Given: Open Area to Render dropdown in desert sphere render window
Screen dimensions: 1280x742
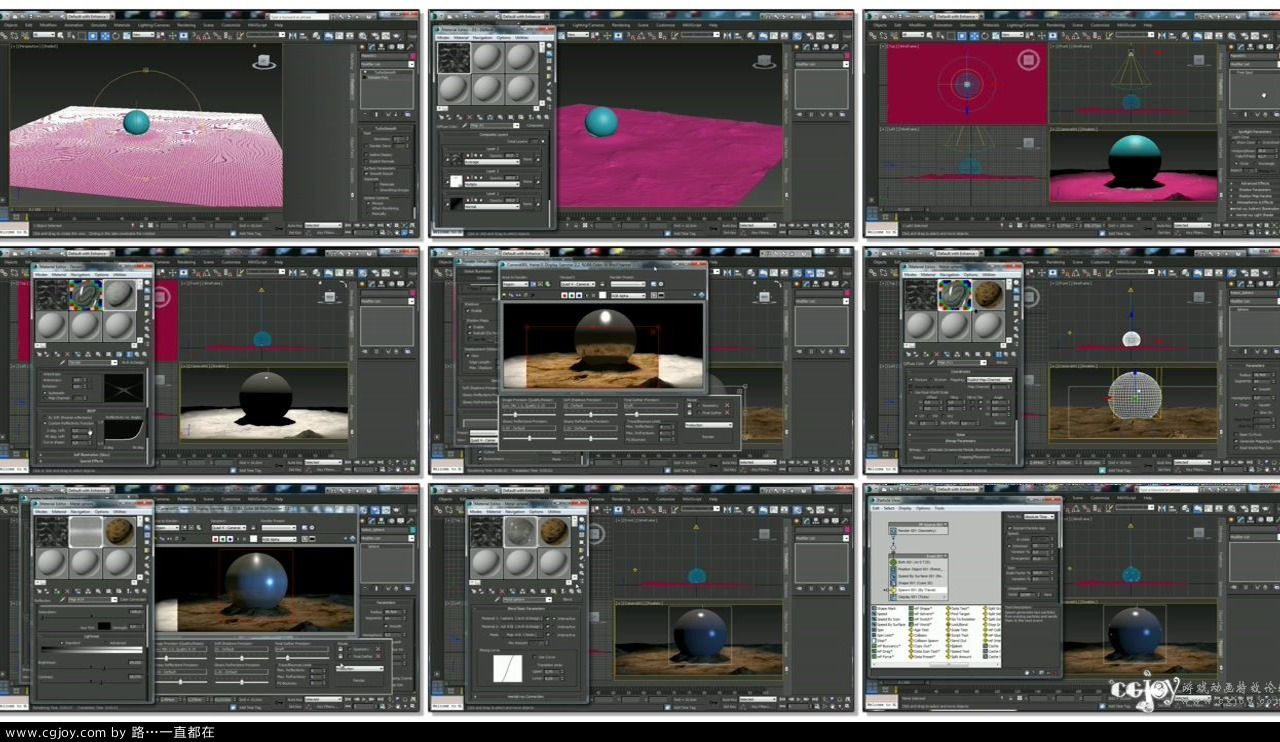Looking at the screenshot, I should [515, 284].
